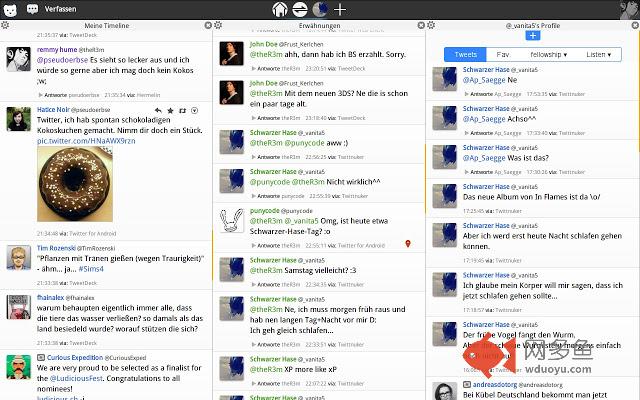Open Antworte theR3m link under 'Samstag vielleicht' tweet
Screen dimensions: 640x400
pos(276,284)
